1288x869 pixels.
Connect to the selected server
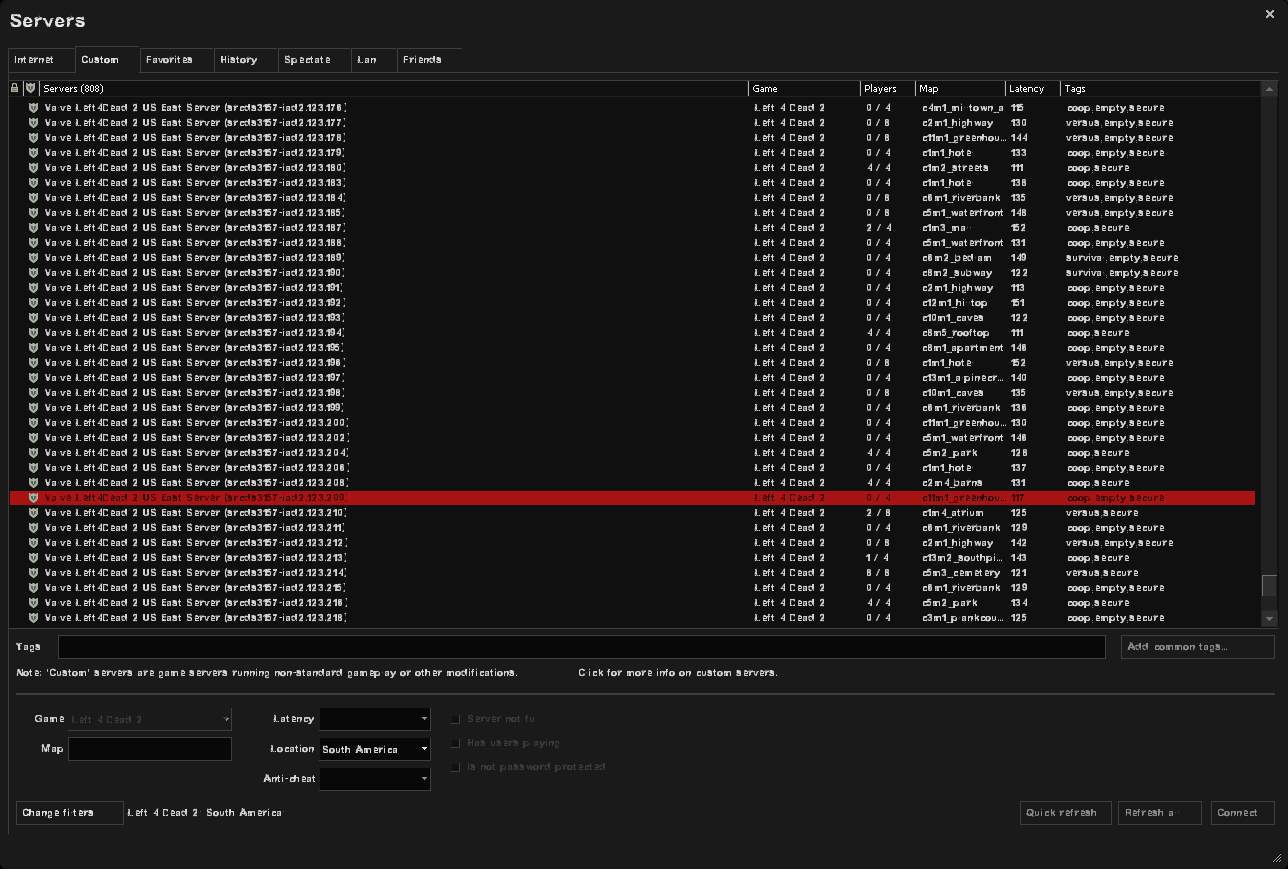(x=1243, y=813)
